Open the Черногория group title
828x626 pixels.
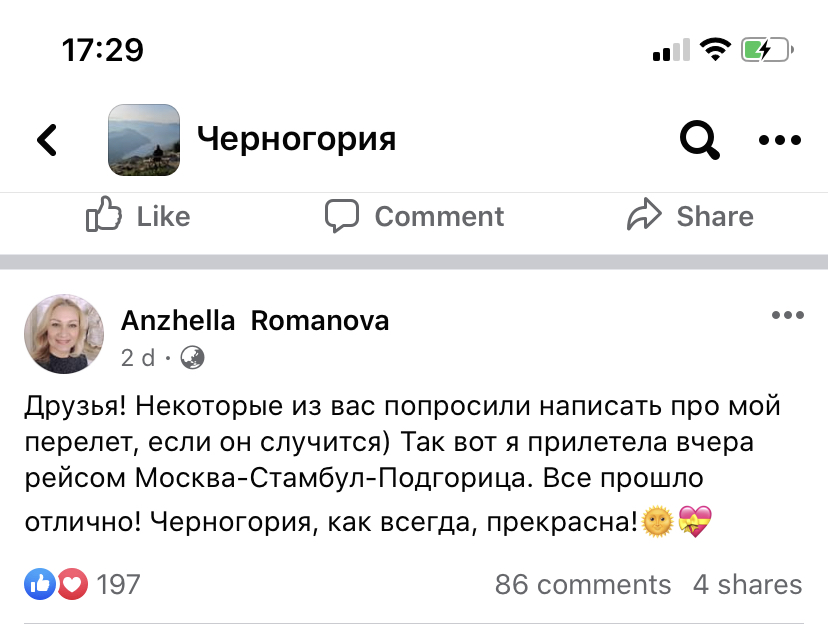point(296,139)
